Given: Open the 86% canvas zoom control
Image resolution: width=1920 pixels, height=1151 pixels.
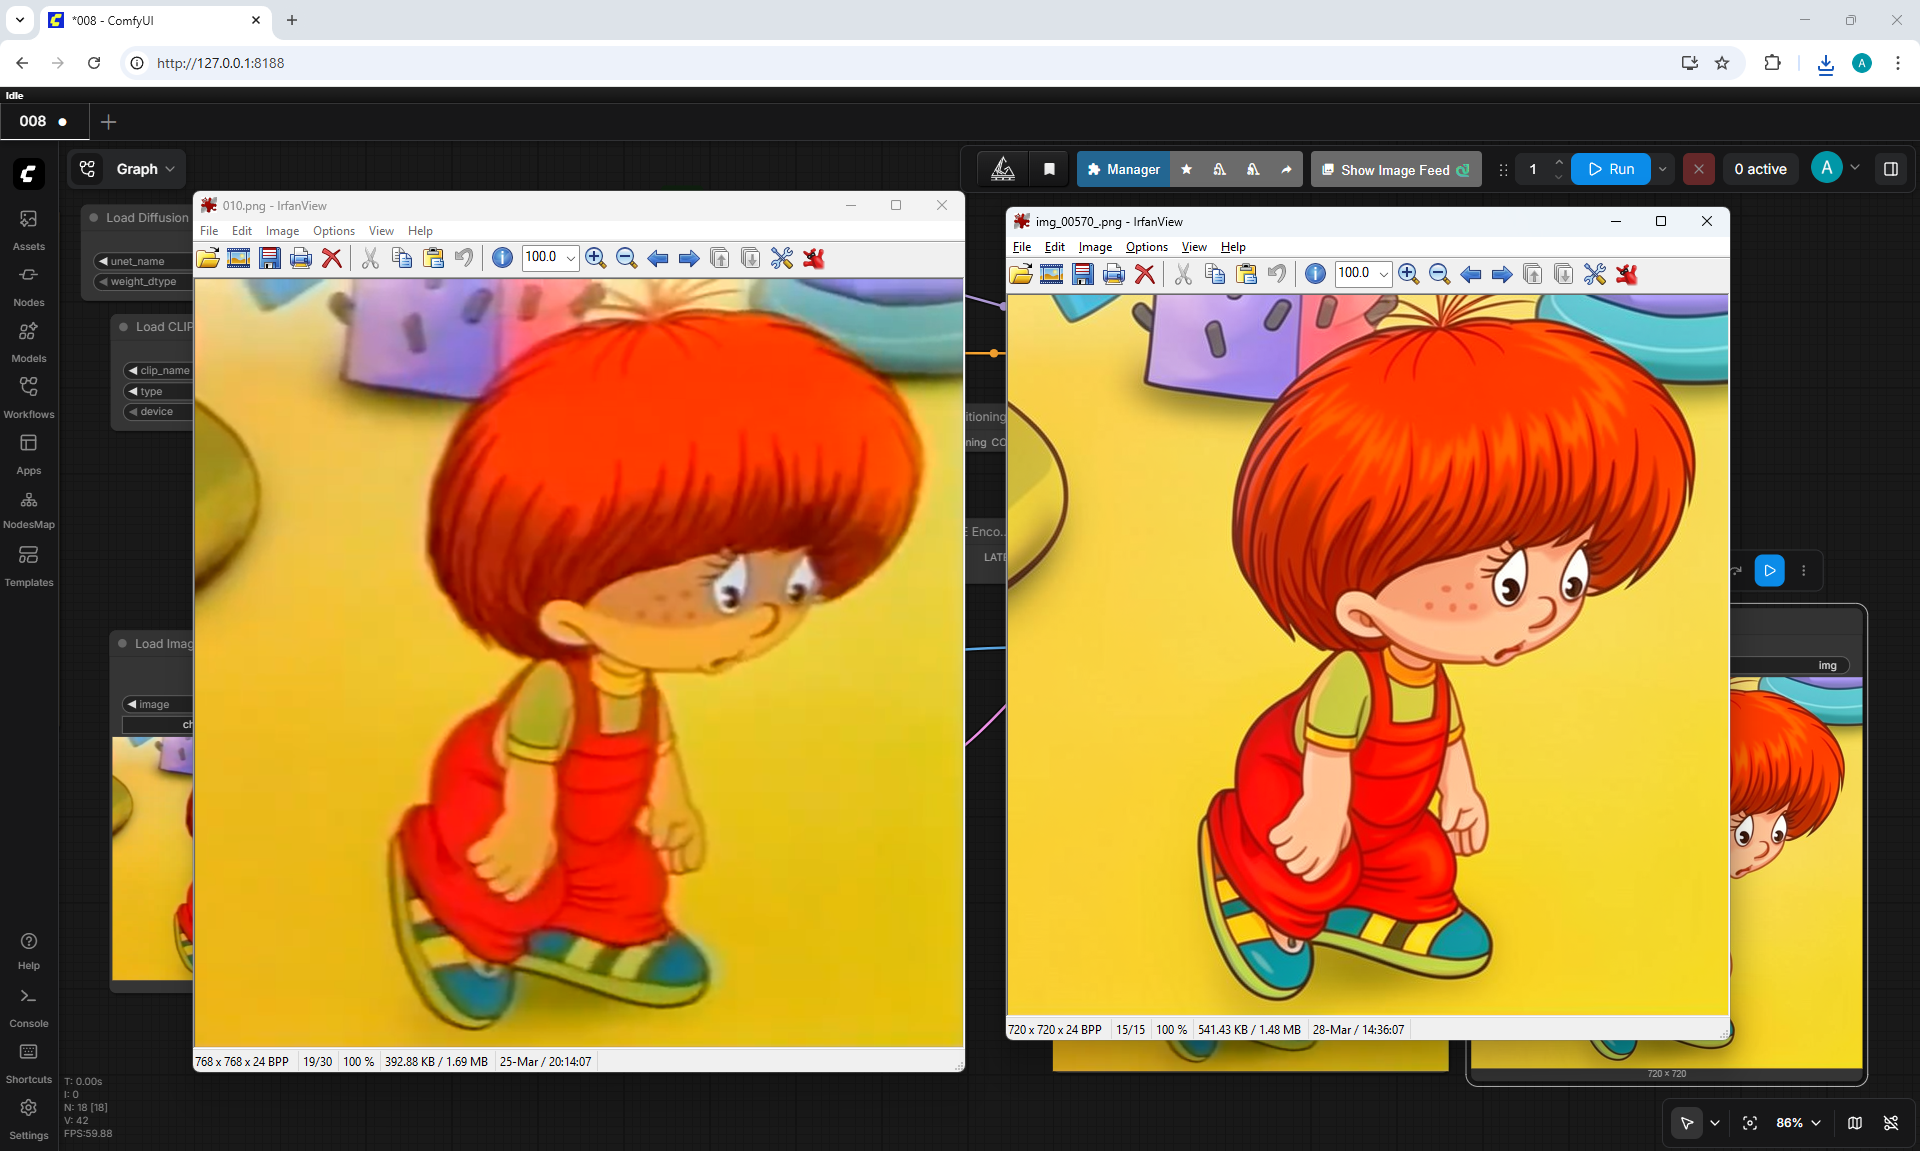Looking at the screenshot, I should (x=1798, y=1123).
